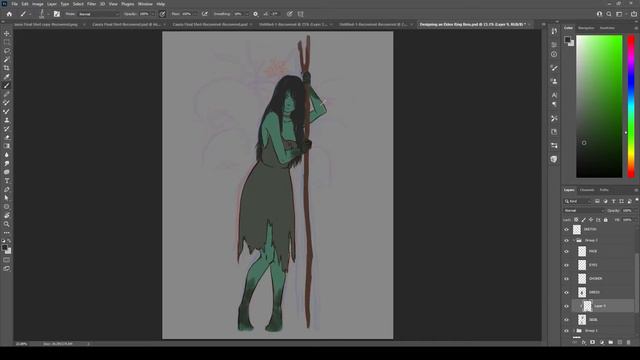The height and width of the screenshot is (360, 640).
Task: Select the Brush tool in the toolbox
Action: pyautogui.click(x=7, y=86)
